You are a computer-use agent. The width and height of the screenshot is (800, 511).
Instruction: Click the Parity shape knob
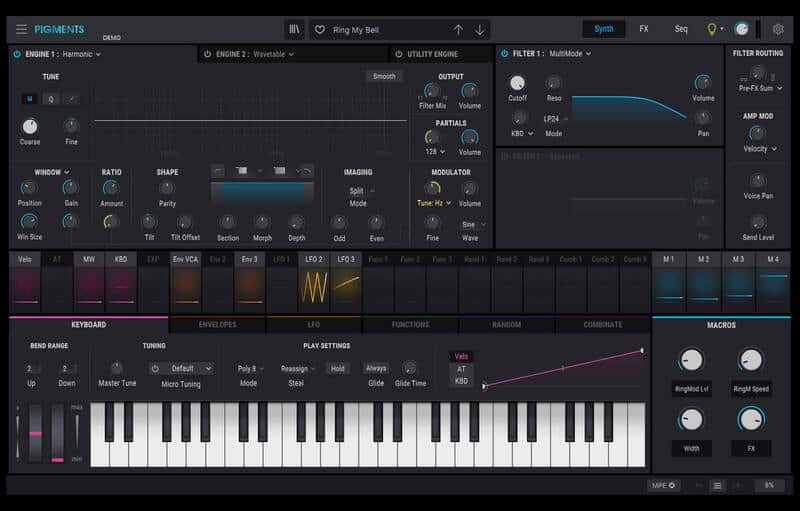coord(167,188)
